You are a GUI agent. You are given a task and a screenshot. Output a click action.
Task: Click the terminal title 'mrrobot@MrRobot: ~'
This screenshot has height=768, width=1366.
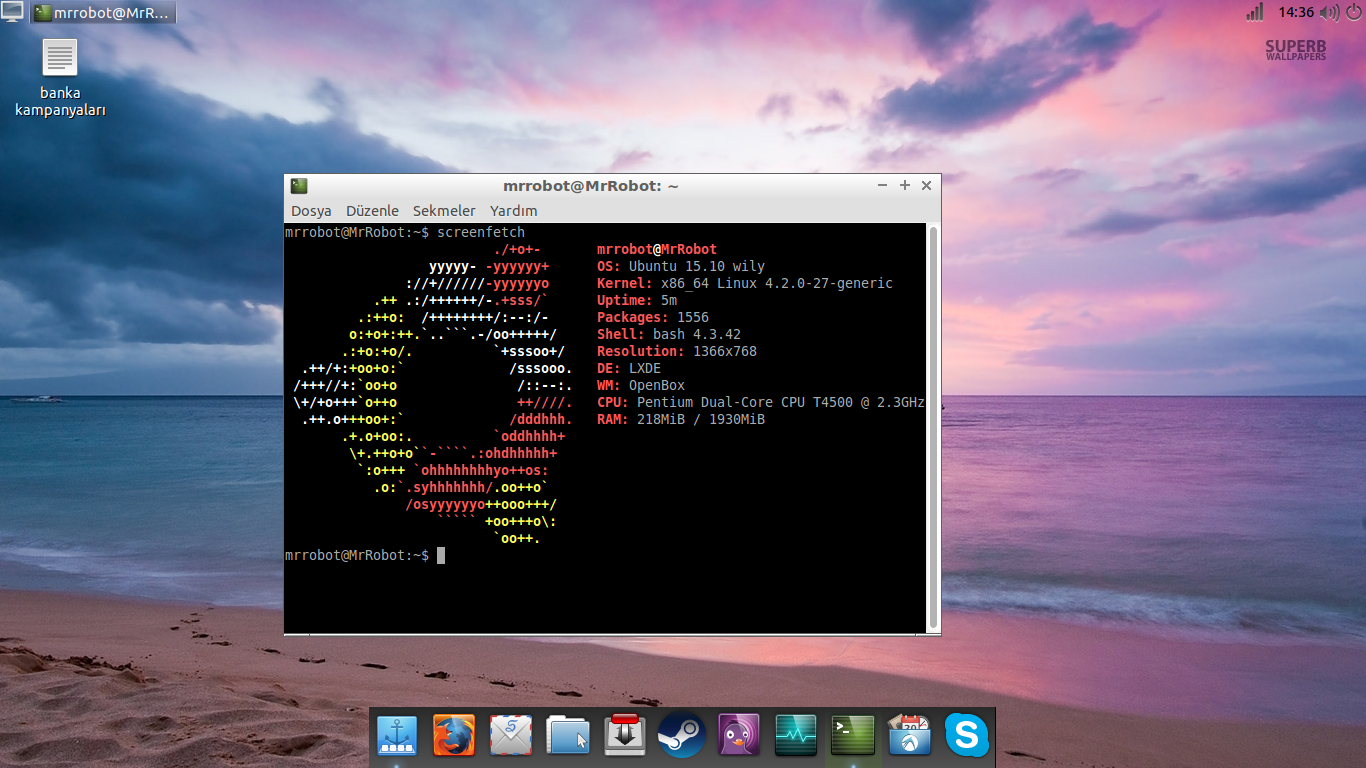point(591,186)
